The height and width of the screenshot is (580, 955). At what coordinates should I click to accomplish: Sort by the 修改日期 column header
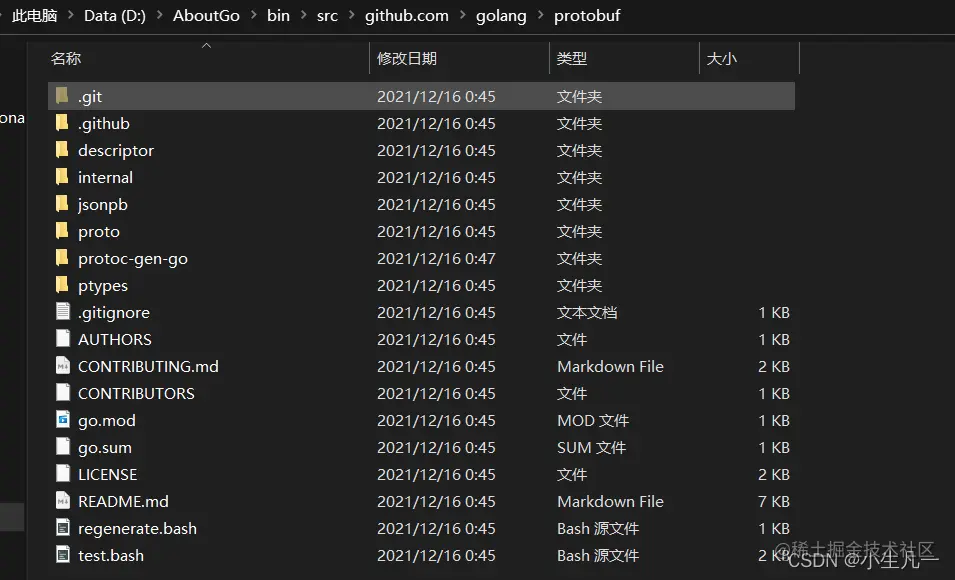click(x=407, y=58)
